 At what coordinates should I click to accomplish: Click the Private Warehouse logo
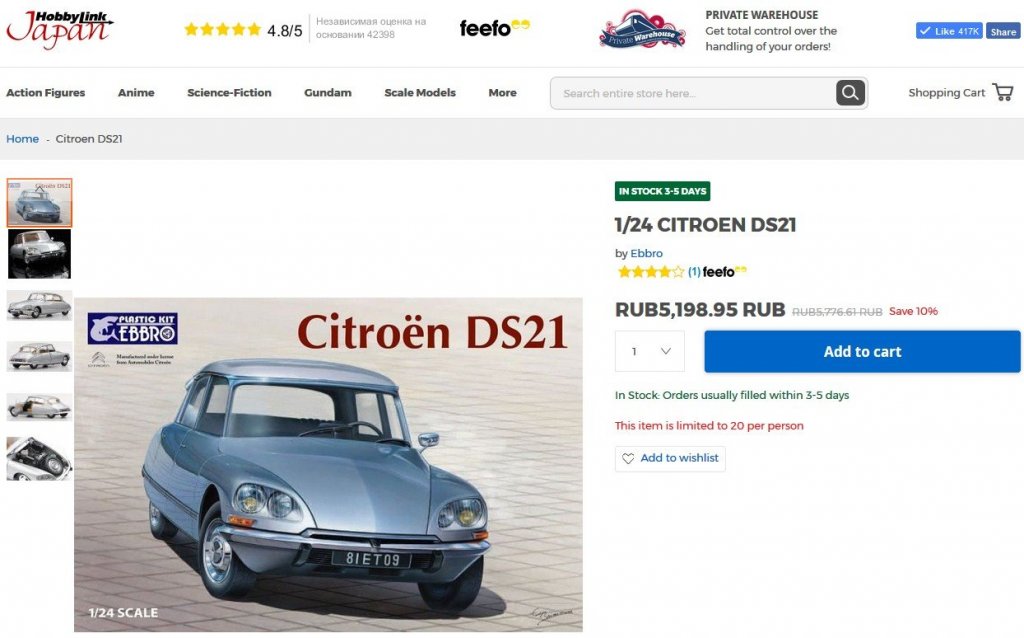tap(642, 30)
